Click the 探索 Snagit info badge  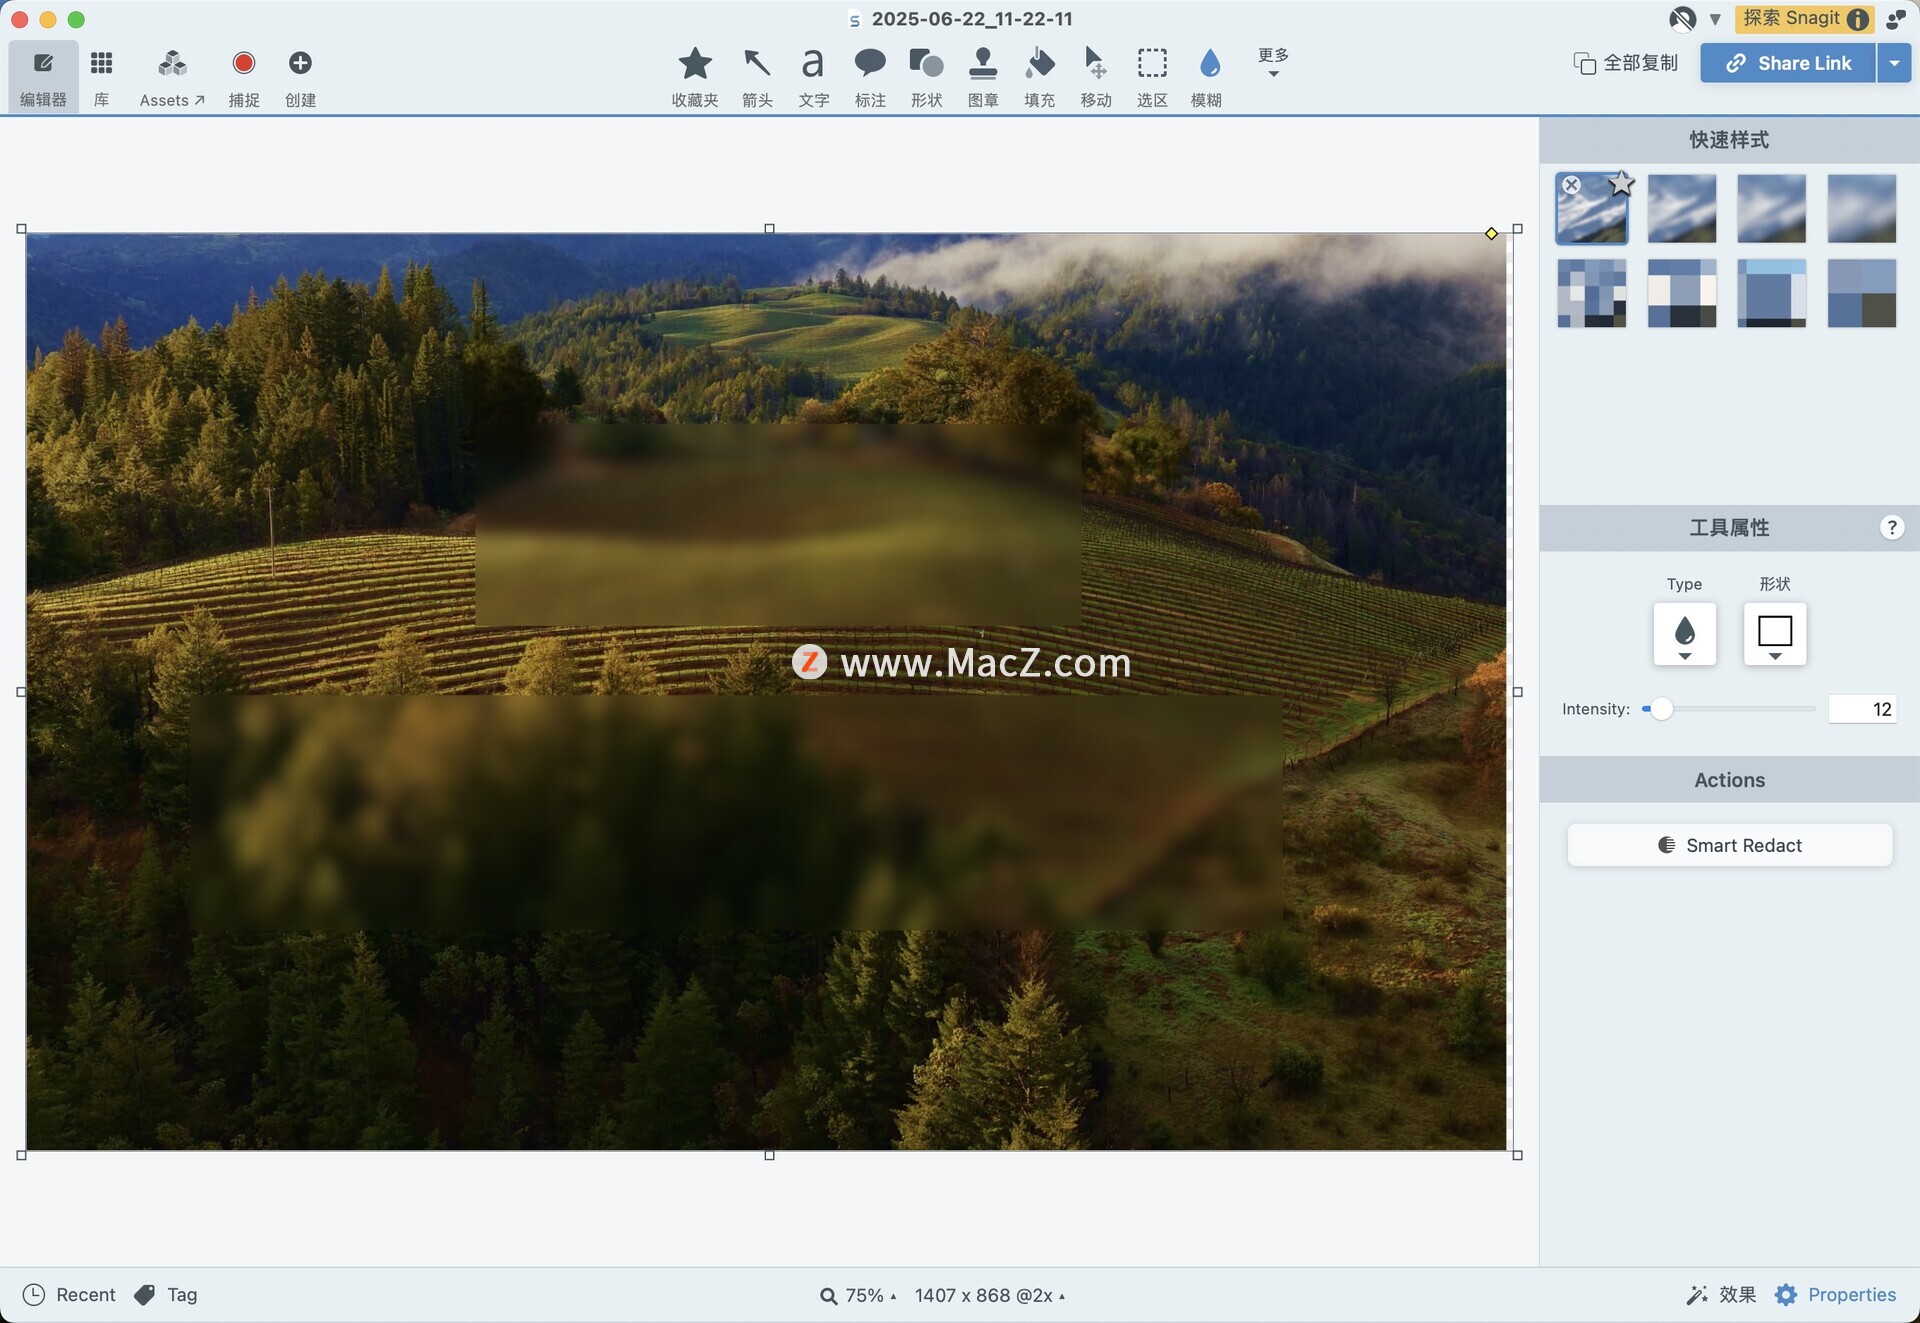tap(1804, 18)
